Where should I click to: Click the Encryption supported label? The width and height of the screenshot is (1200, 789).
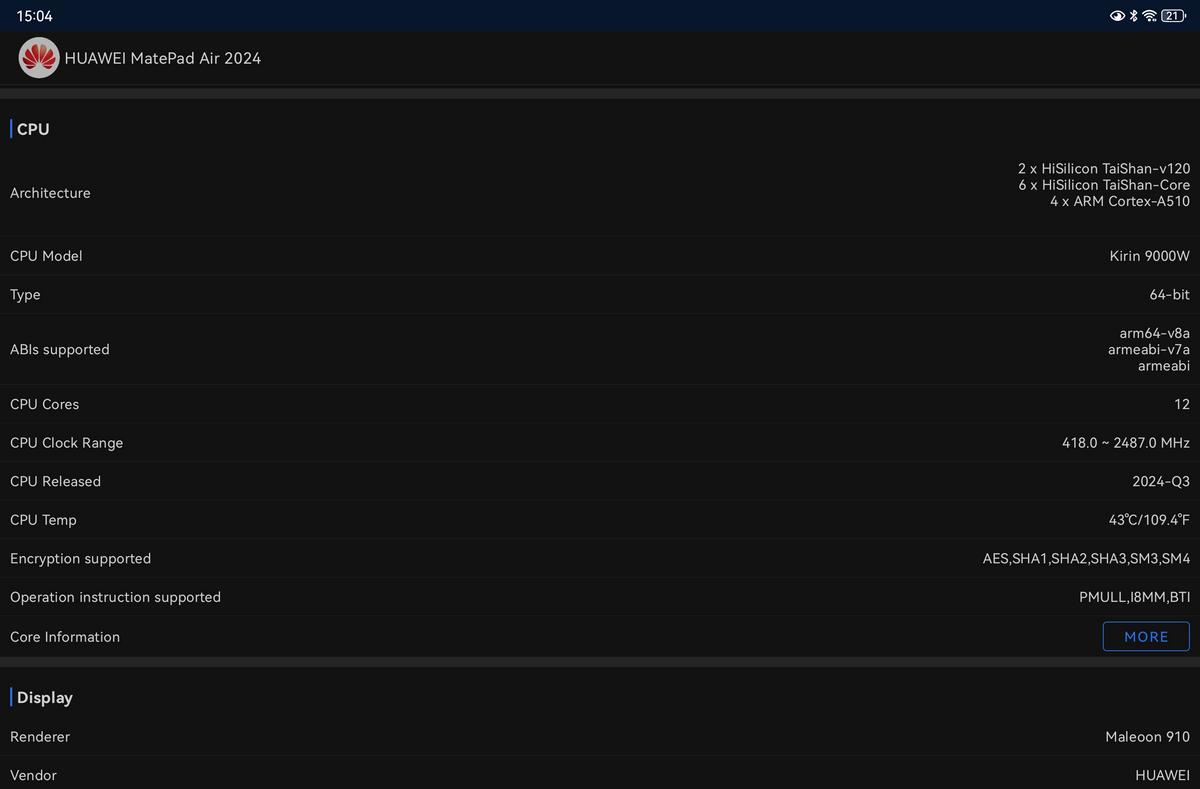pyautogui.click(x=81, y=559)
